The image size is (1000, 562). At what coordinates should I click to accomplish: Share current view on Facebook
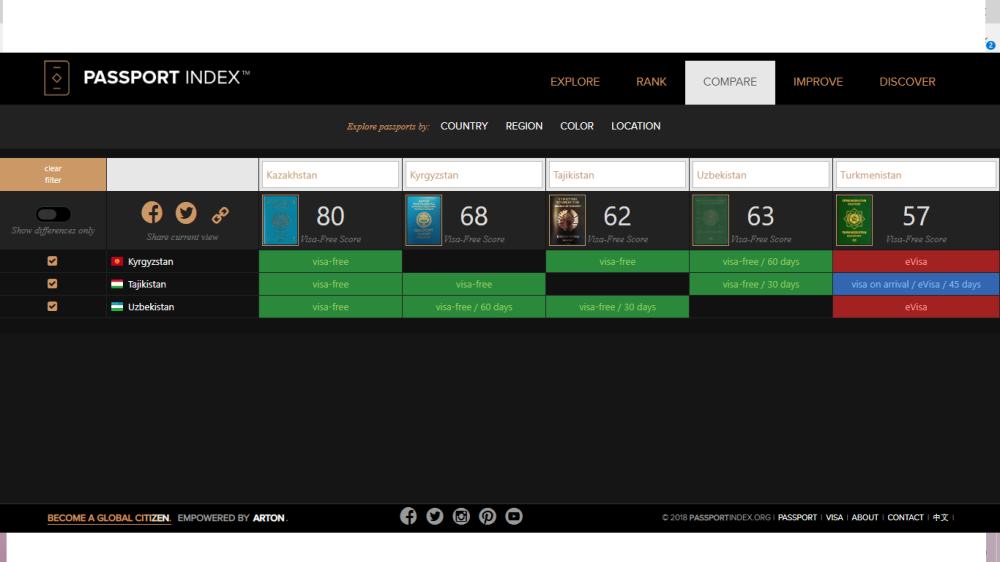point(152,212)
